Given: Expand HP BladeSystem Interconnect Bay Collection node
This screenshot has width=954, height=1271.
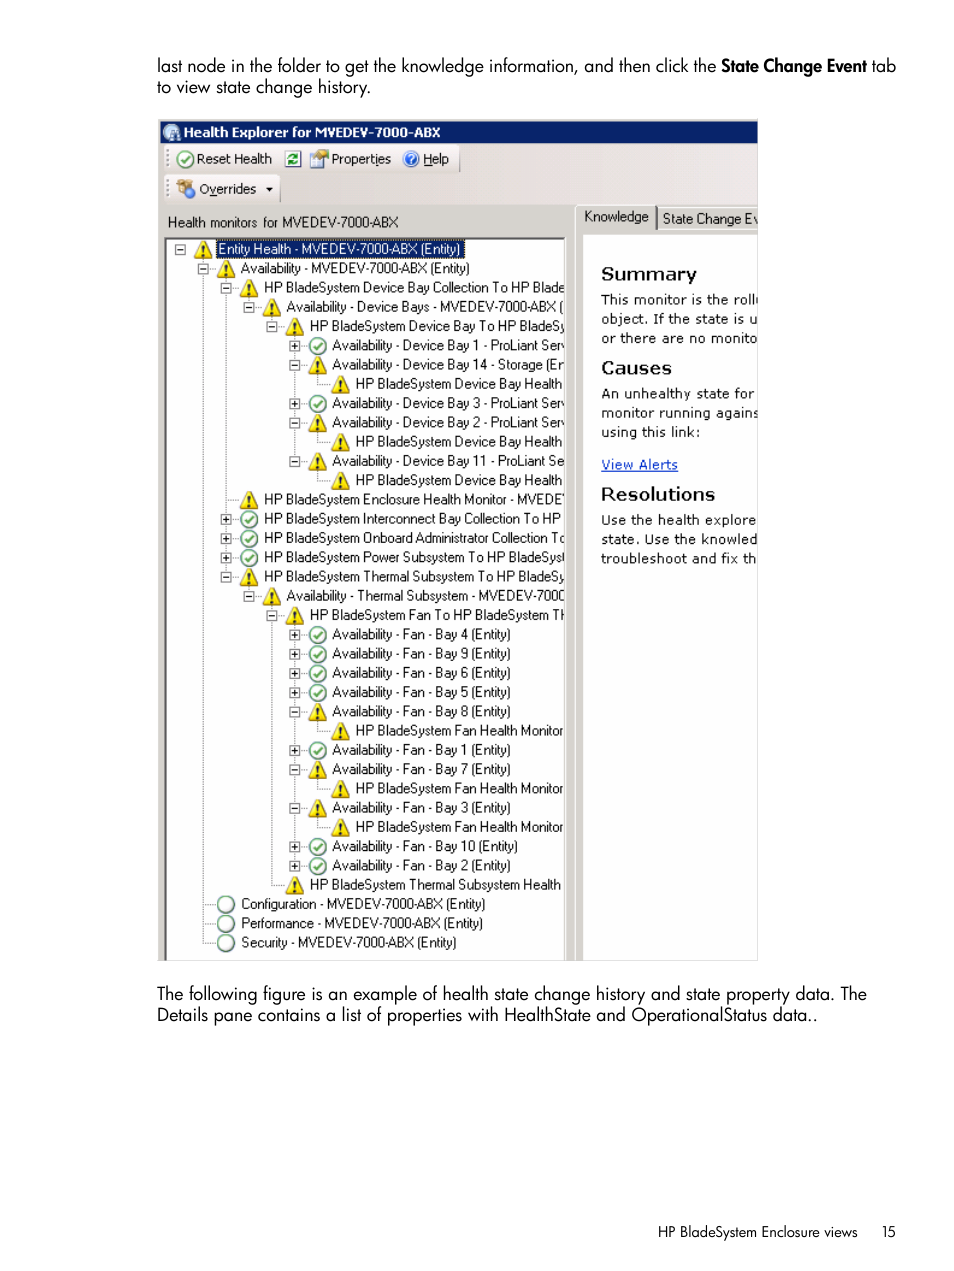Looking at the screenshot, I should 226,519.
